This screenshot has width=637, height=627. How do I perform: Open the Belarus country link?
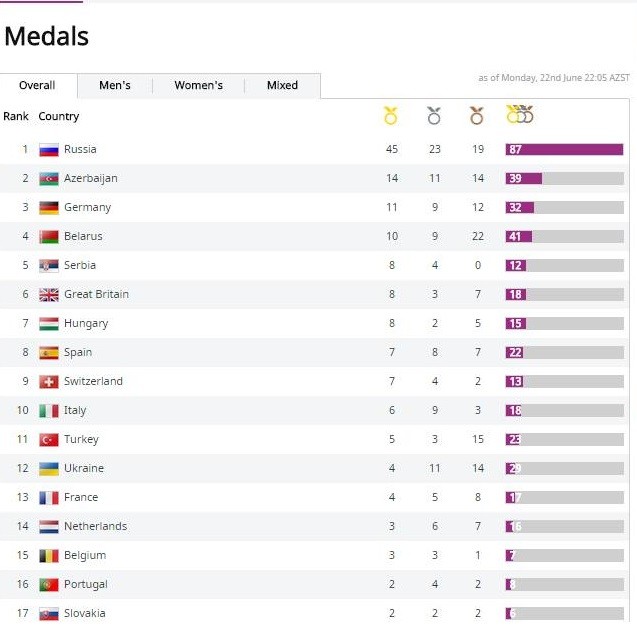pyautogui.click(x=83, y=237)
